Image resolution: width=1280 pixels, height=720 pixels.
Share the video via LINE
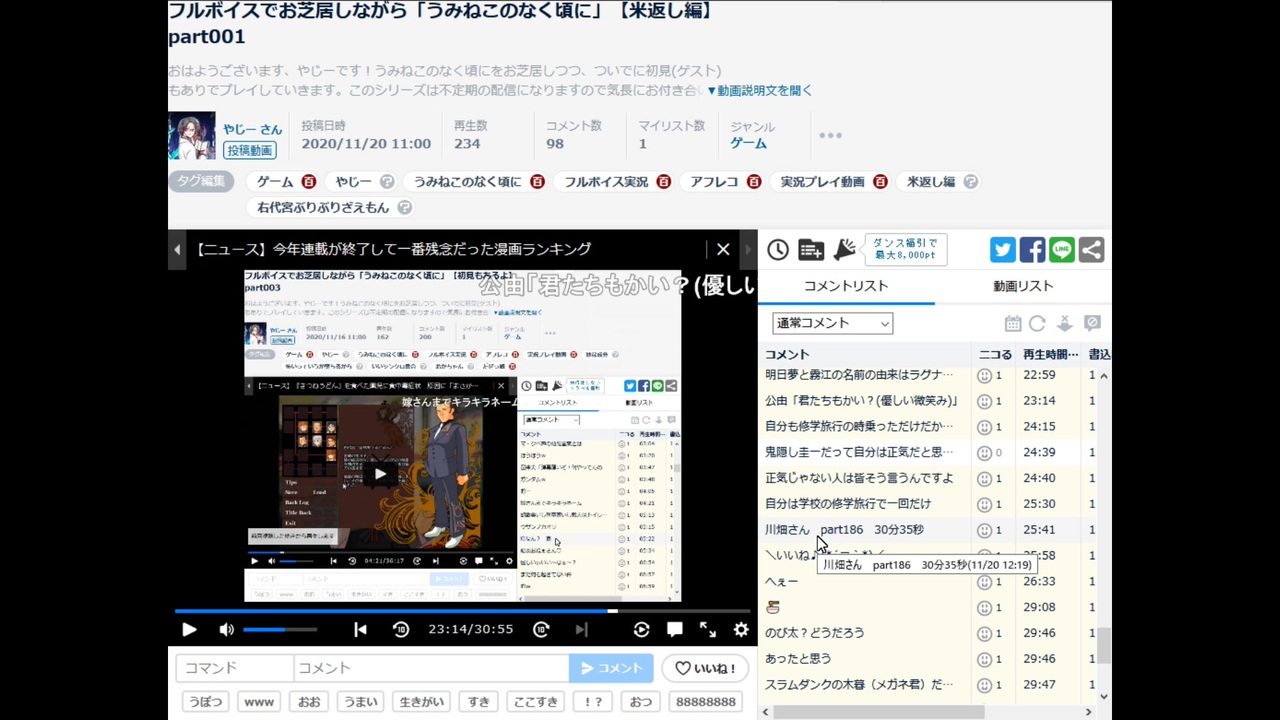click(1062, 250)
